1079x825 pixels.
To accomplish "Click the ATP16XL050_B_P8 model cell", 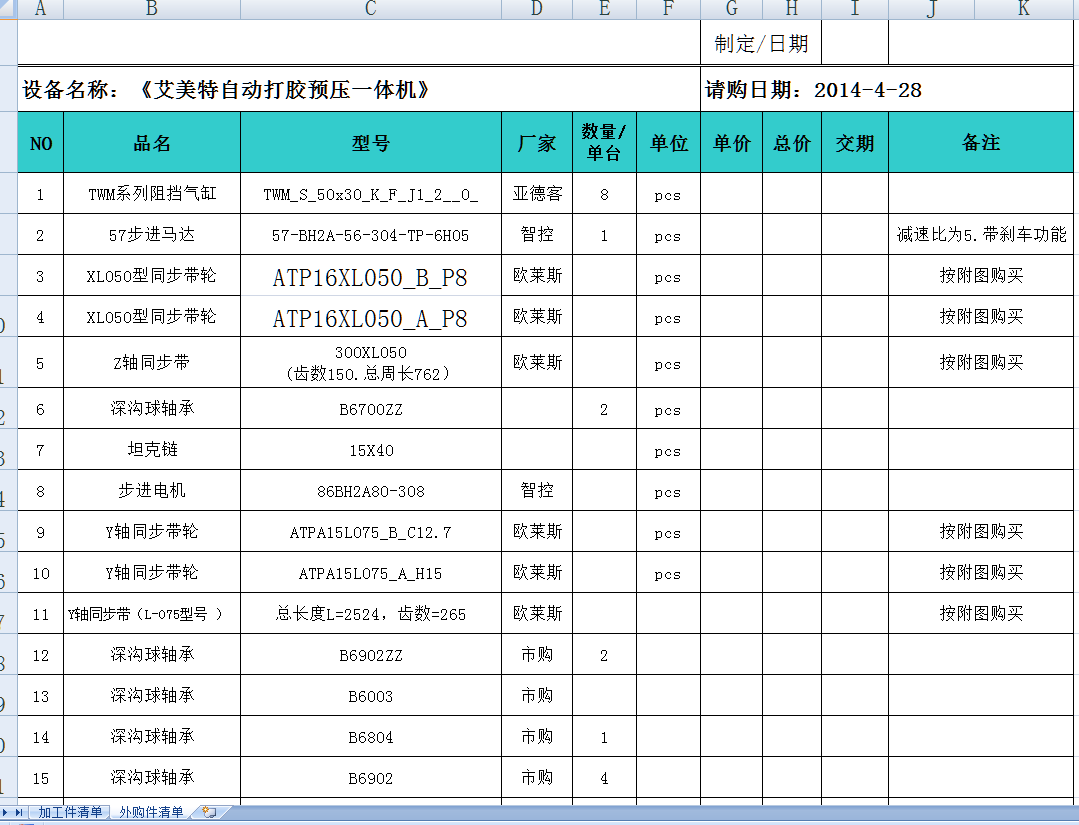I will click(371, 277).
